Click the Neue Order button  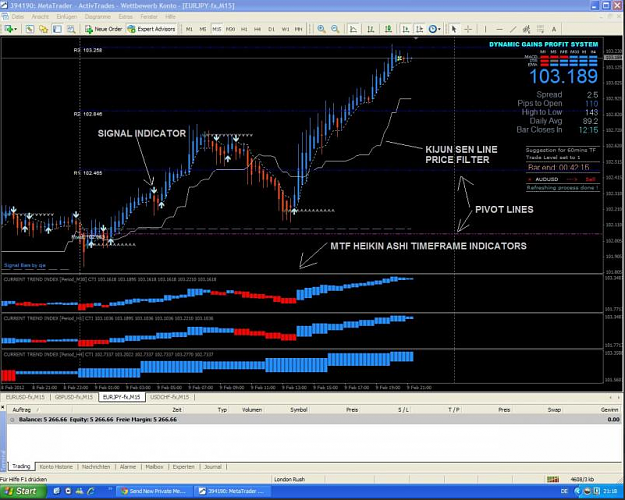(104, 29)
